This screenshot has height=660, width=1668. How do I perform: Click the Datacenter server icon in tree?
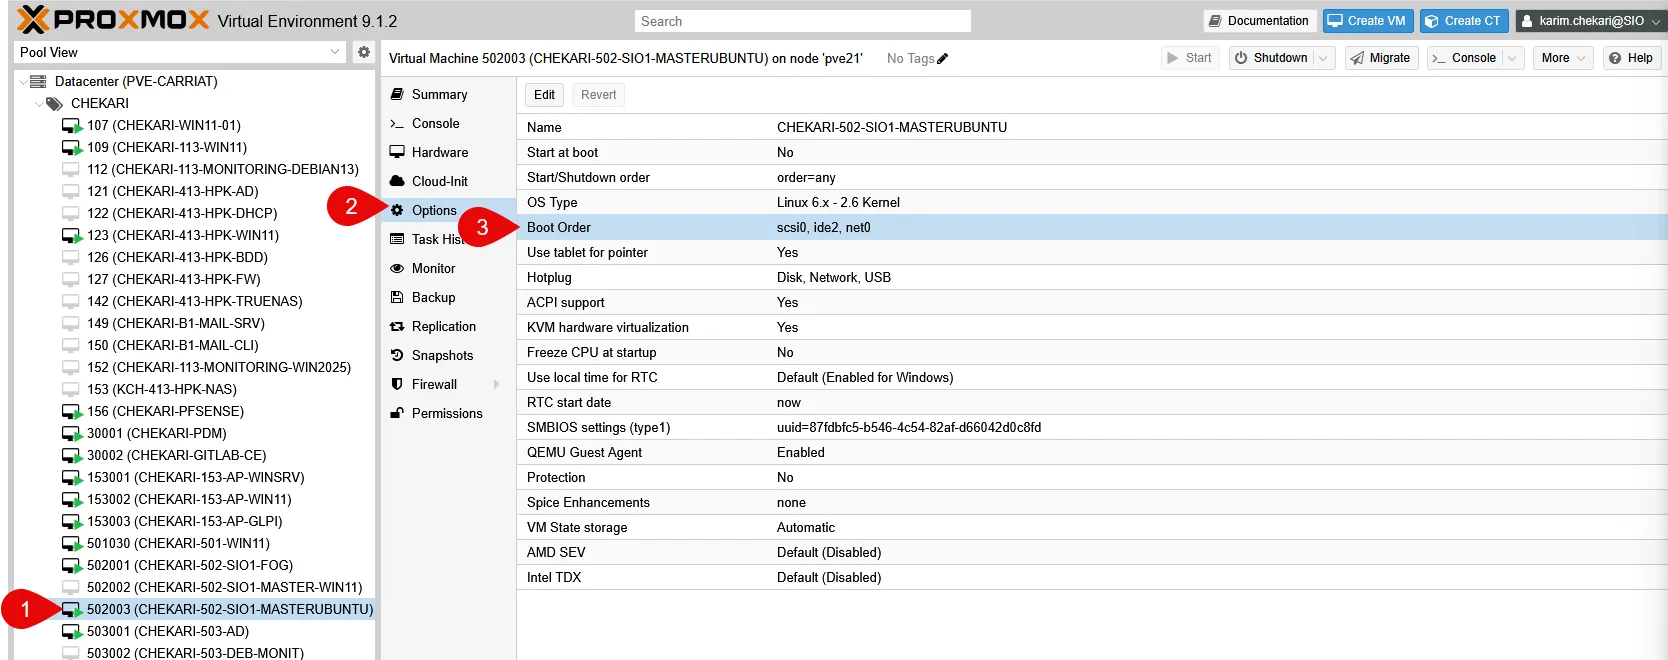point(38,82)
